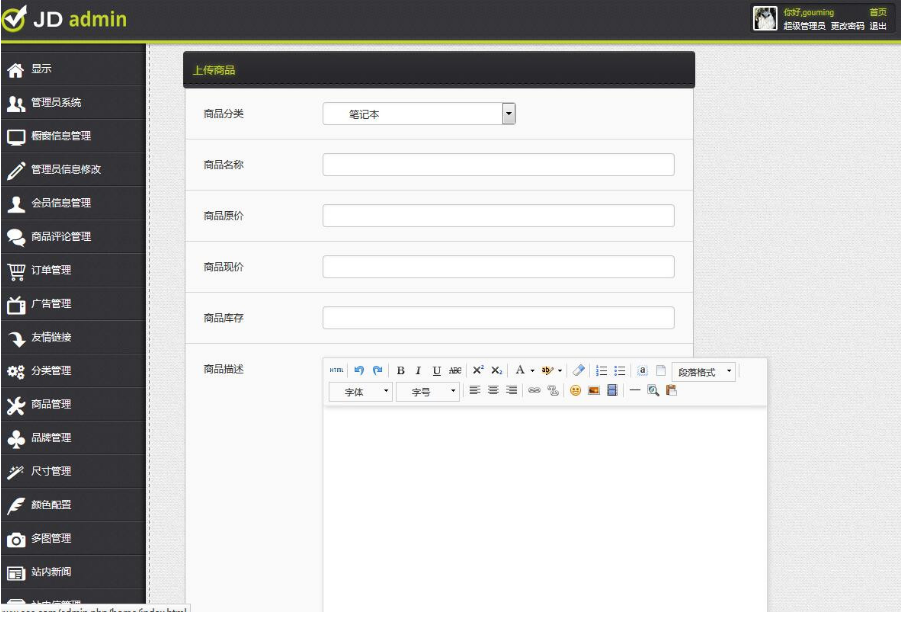This screenshot has height=623, width=902.
Task: Click the search/preview magnifier icon
Action: pyautogui.click(x=653, y=391)
